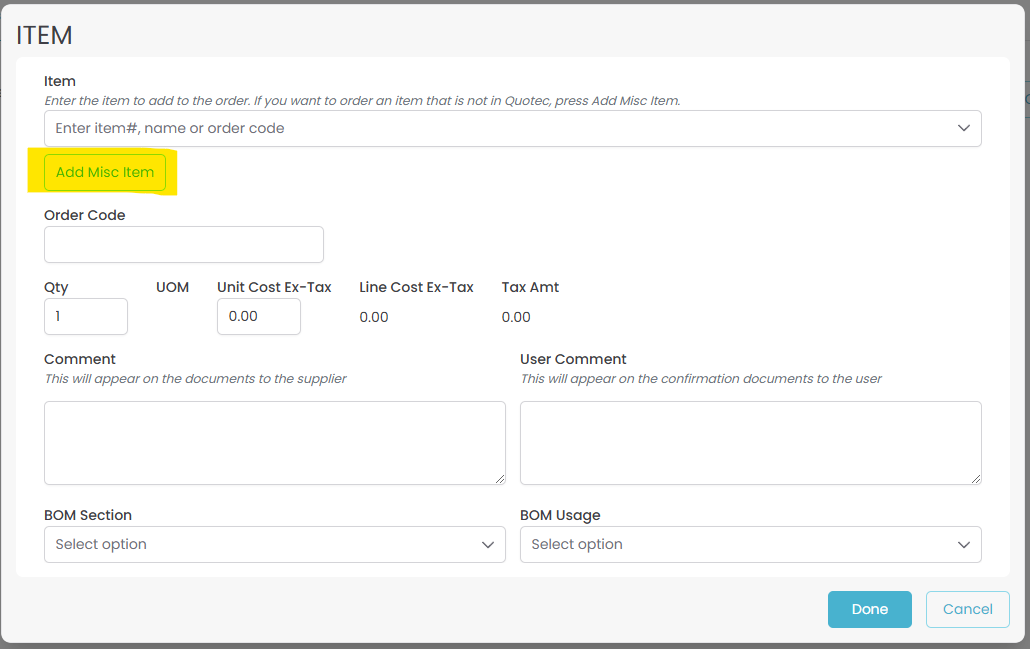Click the ITEM dialog title heading
The image size is (1030, 649).
pyautogui.click(x=45, y=35)
